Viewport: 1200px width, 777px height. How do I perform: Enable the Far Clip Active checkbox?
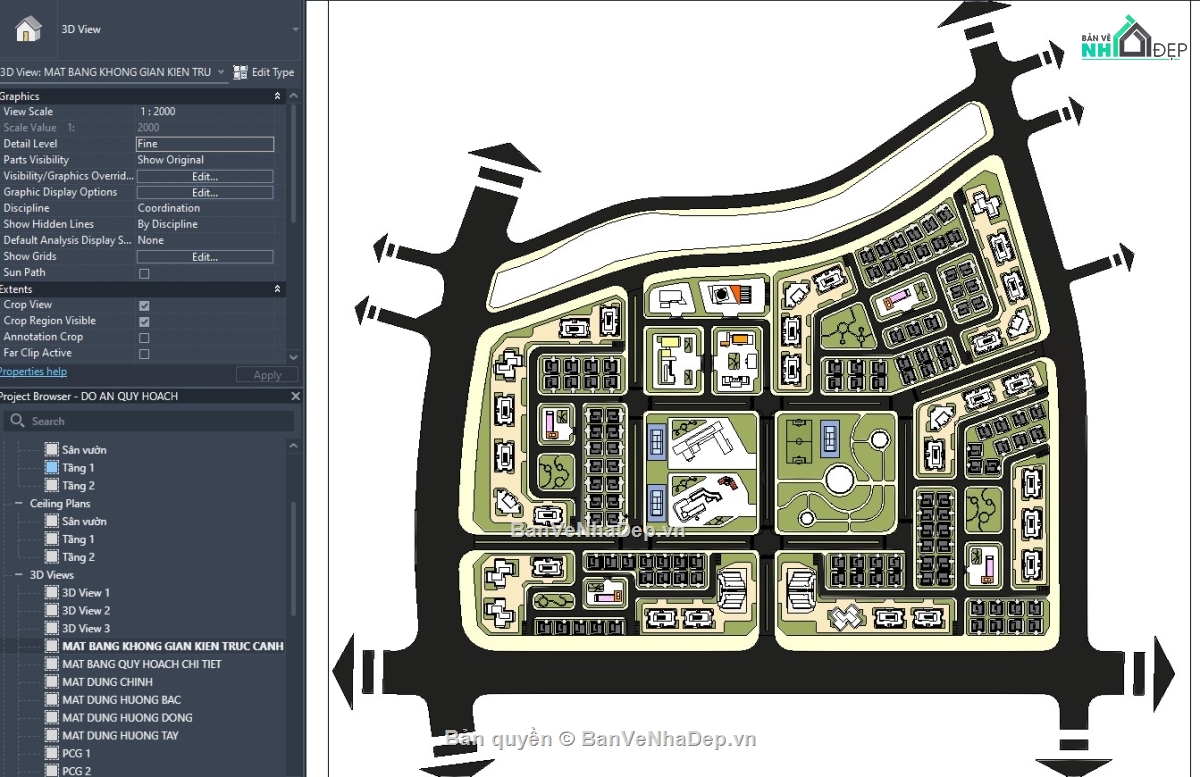144,353
